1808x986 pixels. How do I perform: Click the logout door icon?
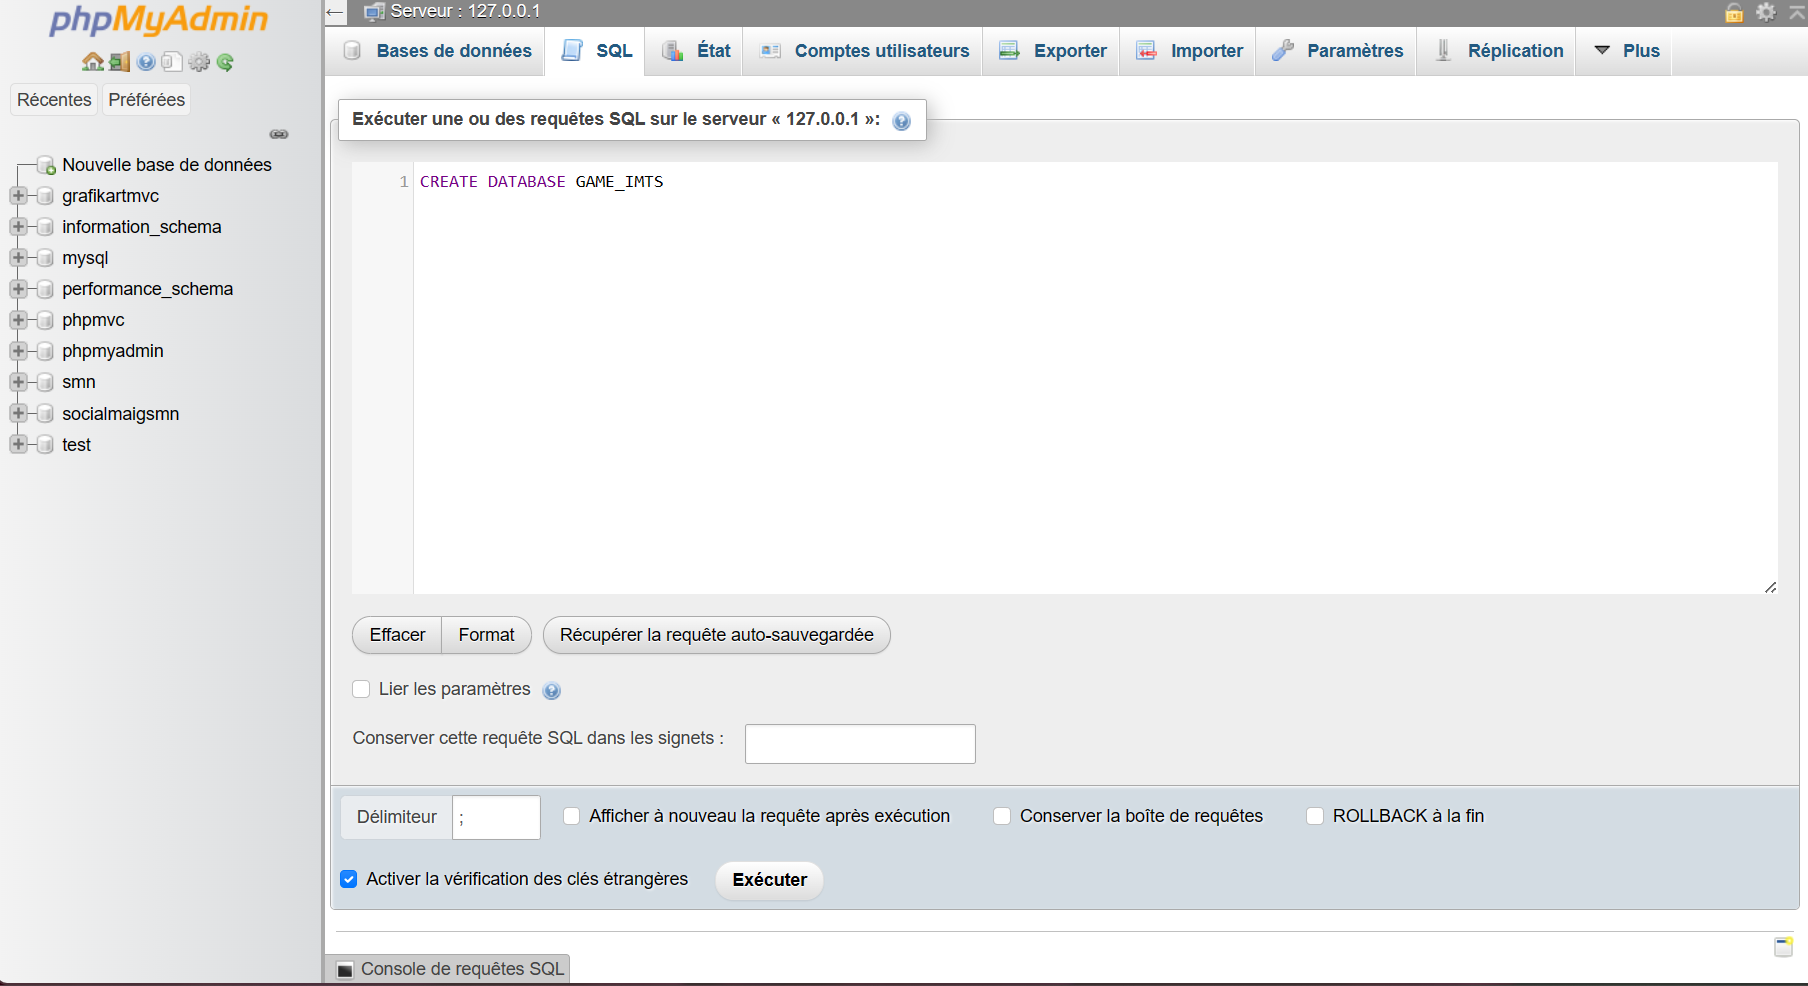point(119,62)
